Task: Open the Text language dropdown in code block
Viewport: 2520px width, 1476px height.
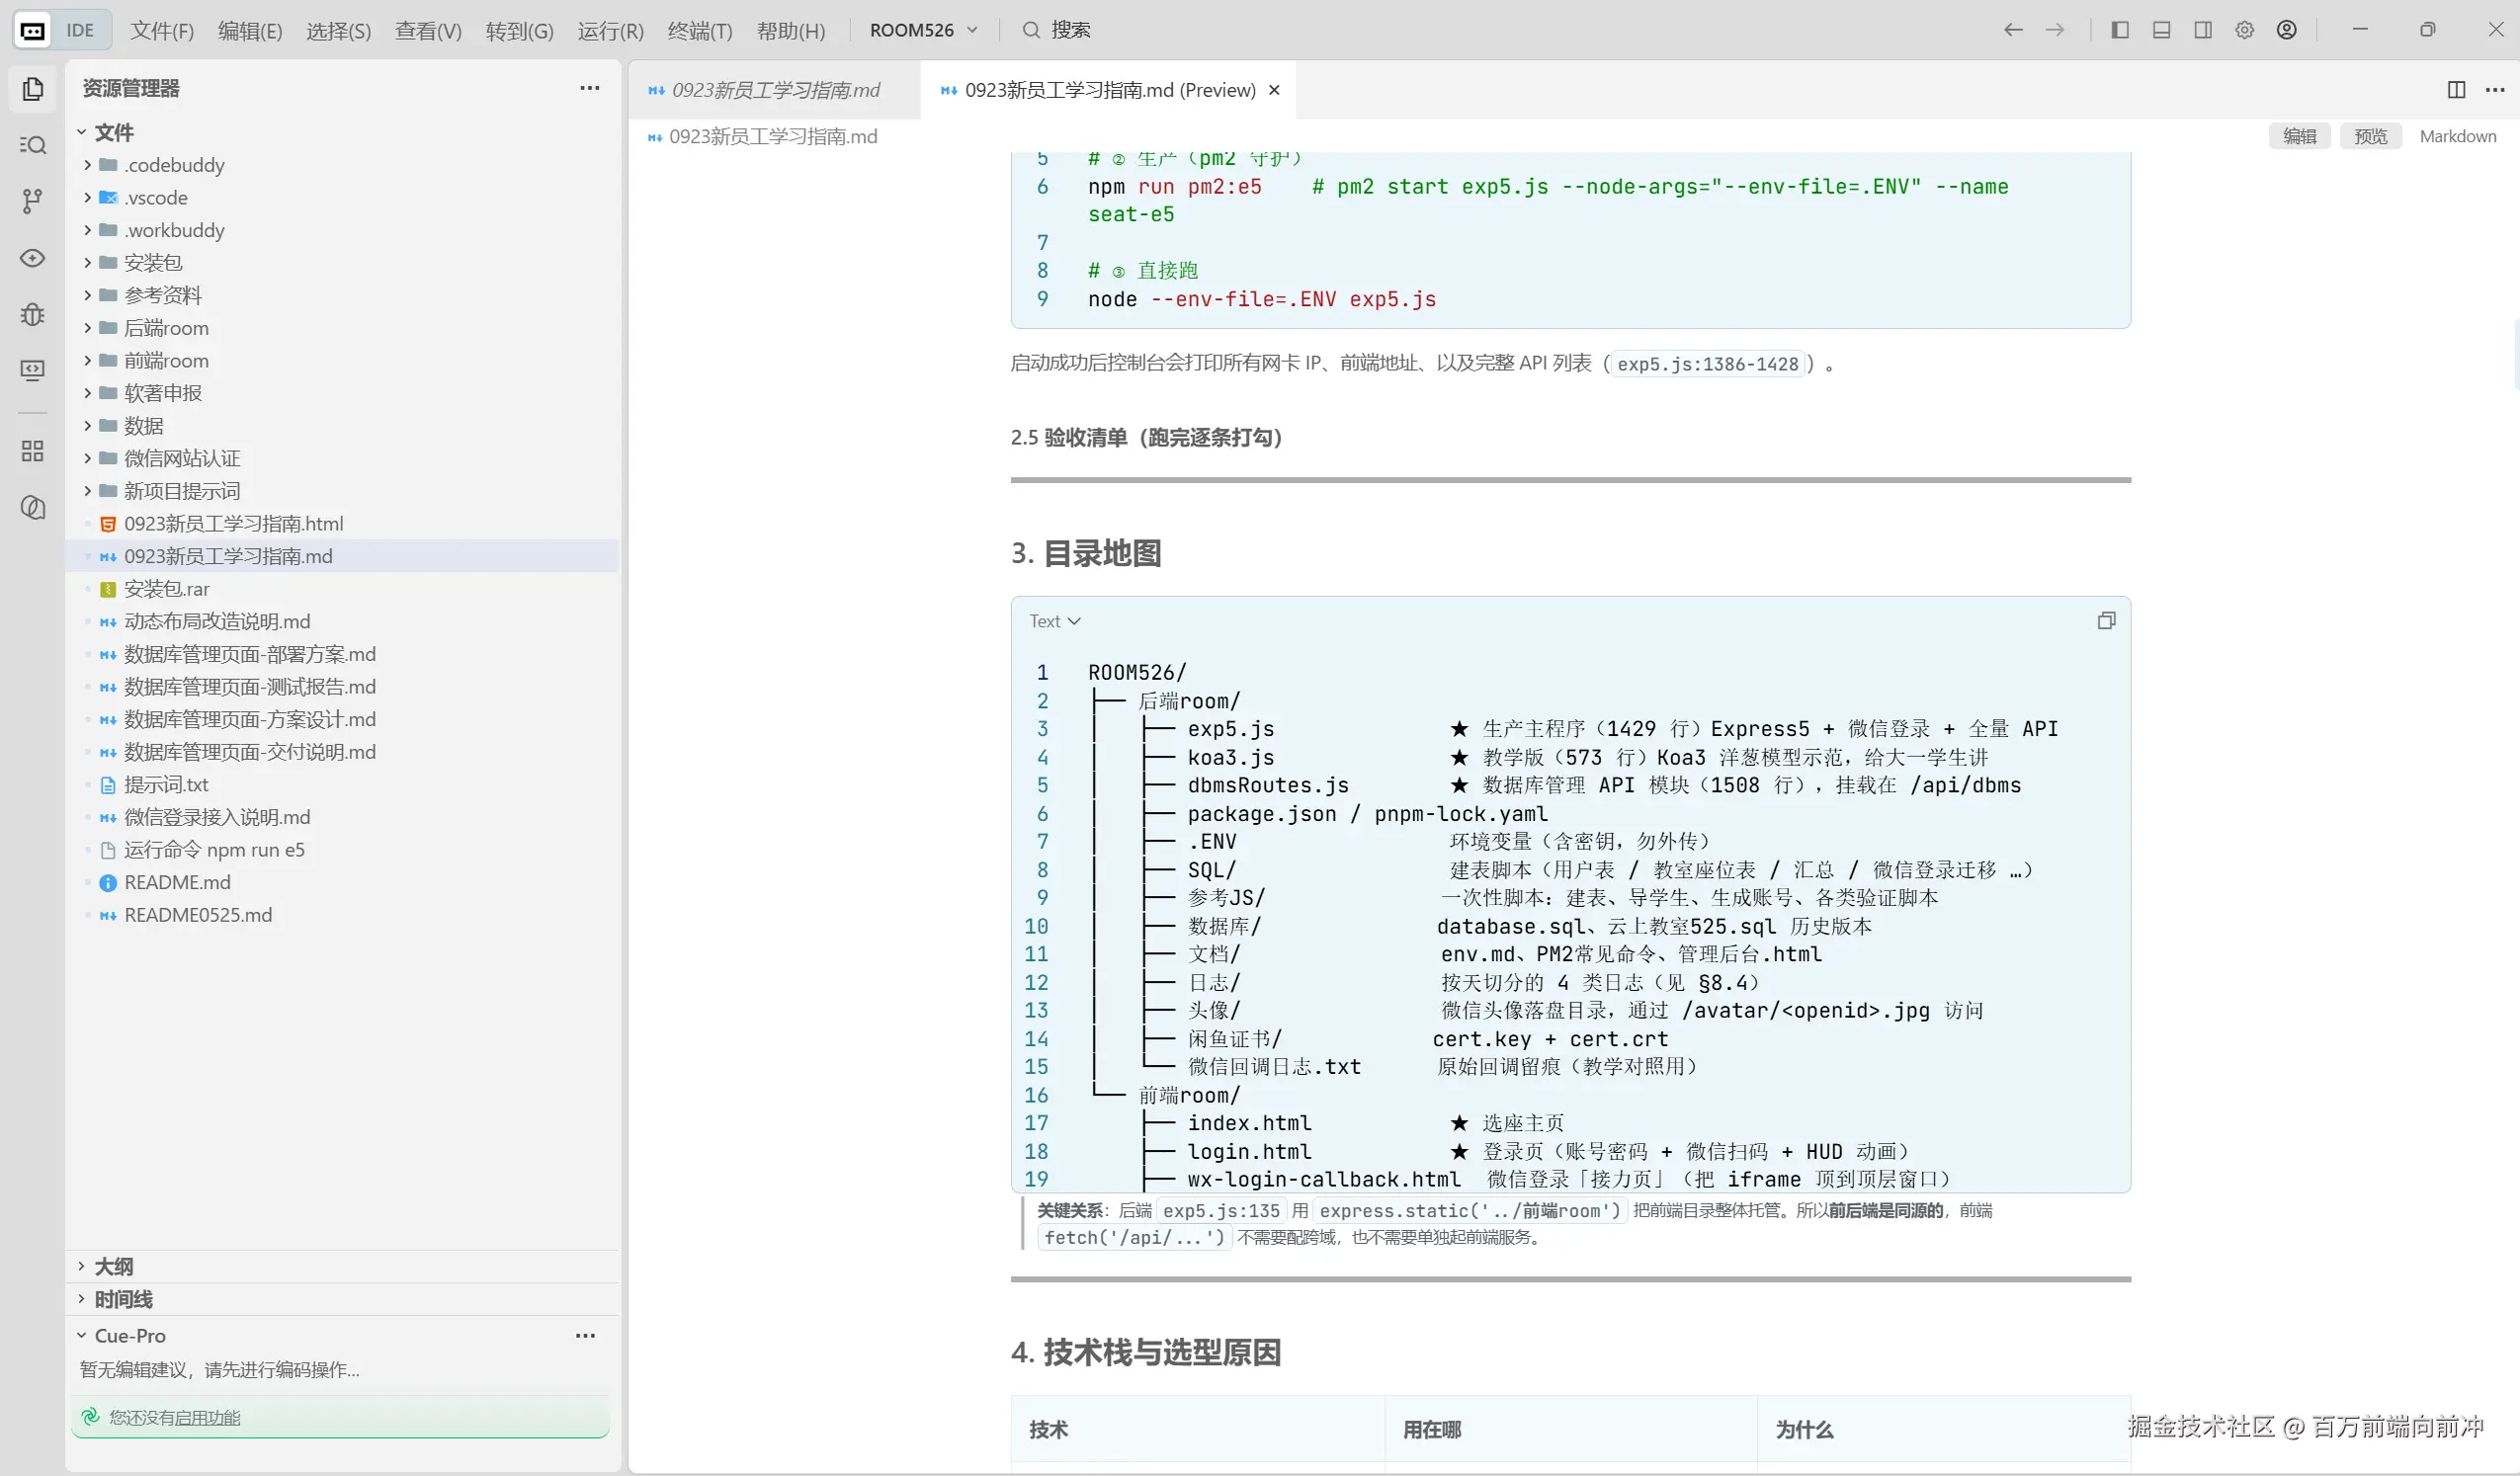Action: click(1055, 621)
